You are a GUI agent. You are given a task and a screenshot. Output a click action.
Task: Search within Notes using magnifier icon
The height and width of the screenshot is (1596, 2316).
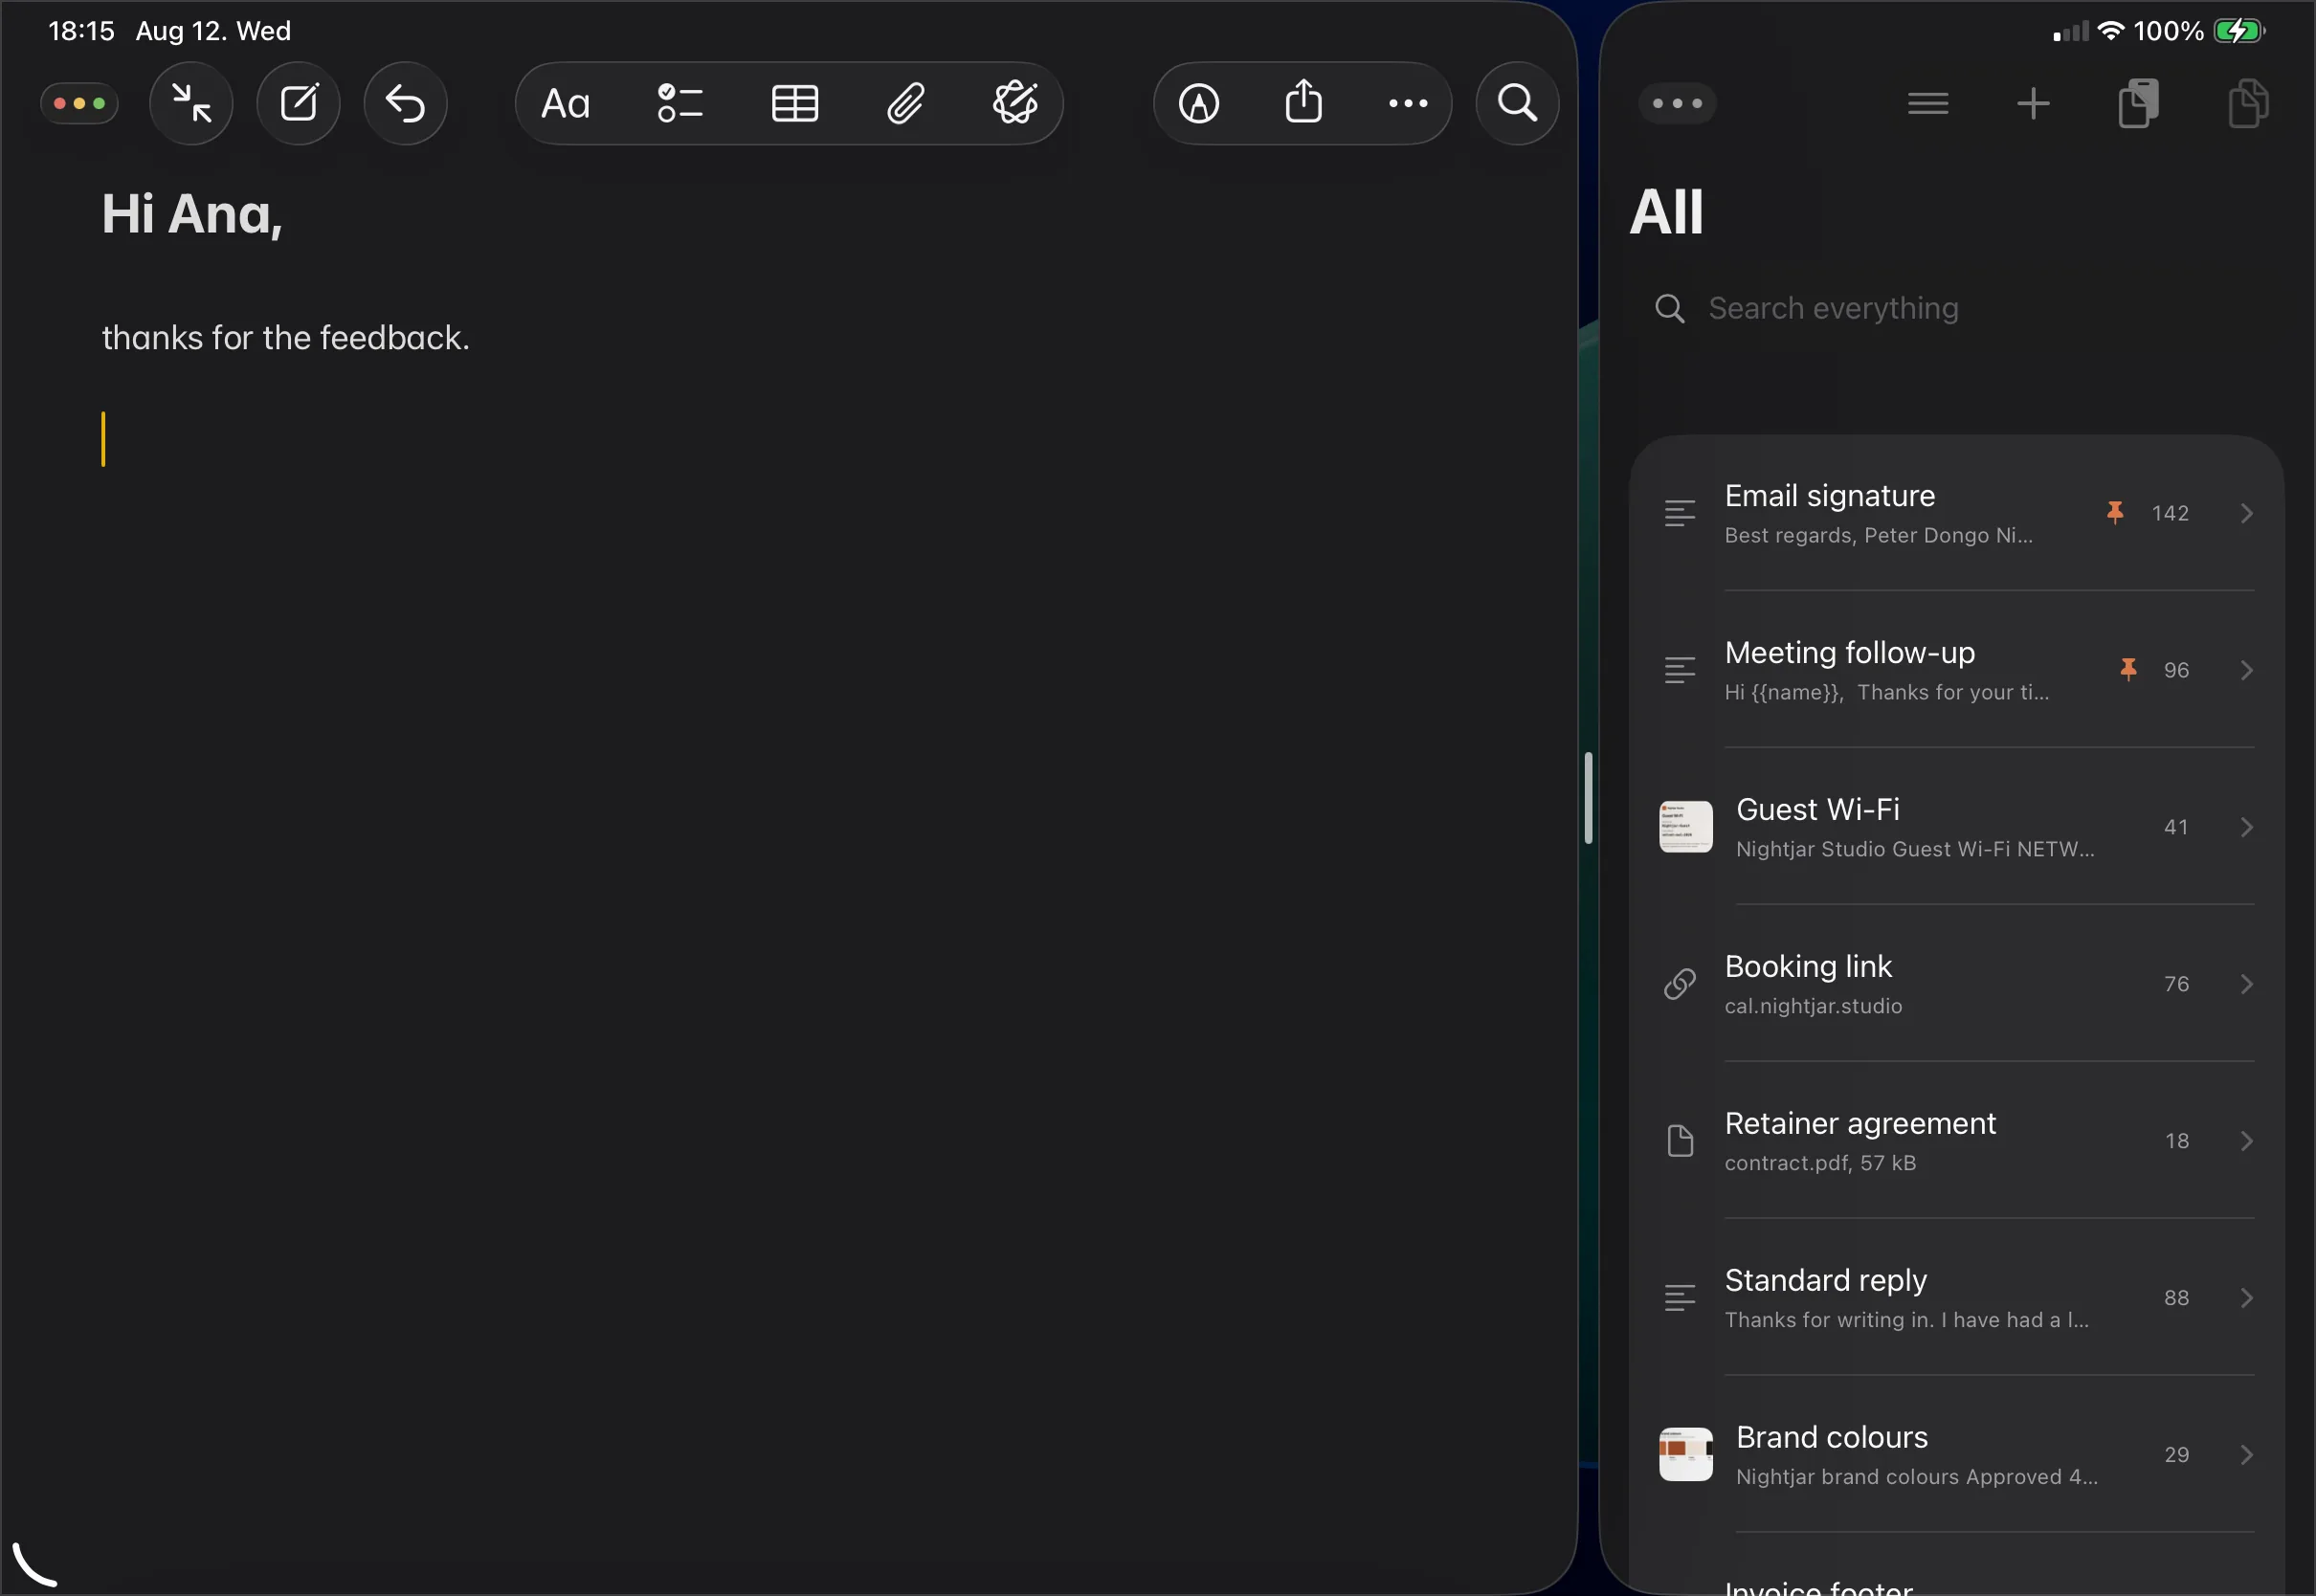click(1517, 103)
